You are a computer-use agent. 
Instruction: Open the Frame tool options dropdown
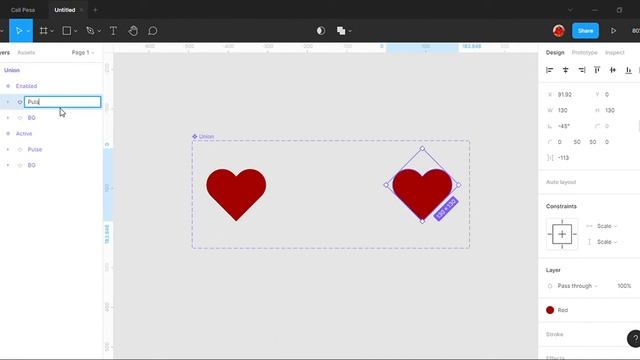[52, 31]
